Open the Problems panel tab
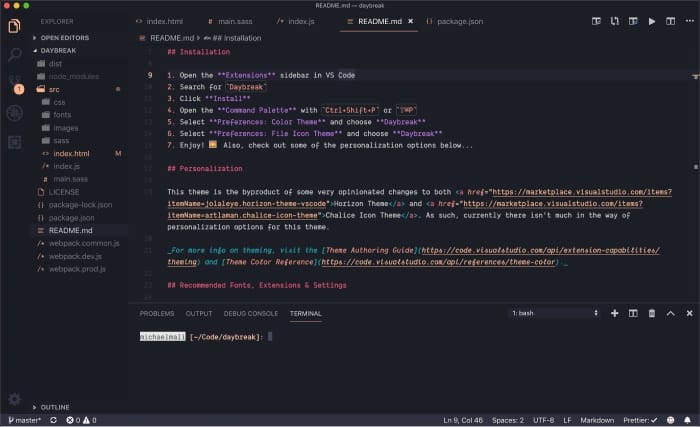Viewport: 700px width, 427px height. tap(157, 314)
